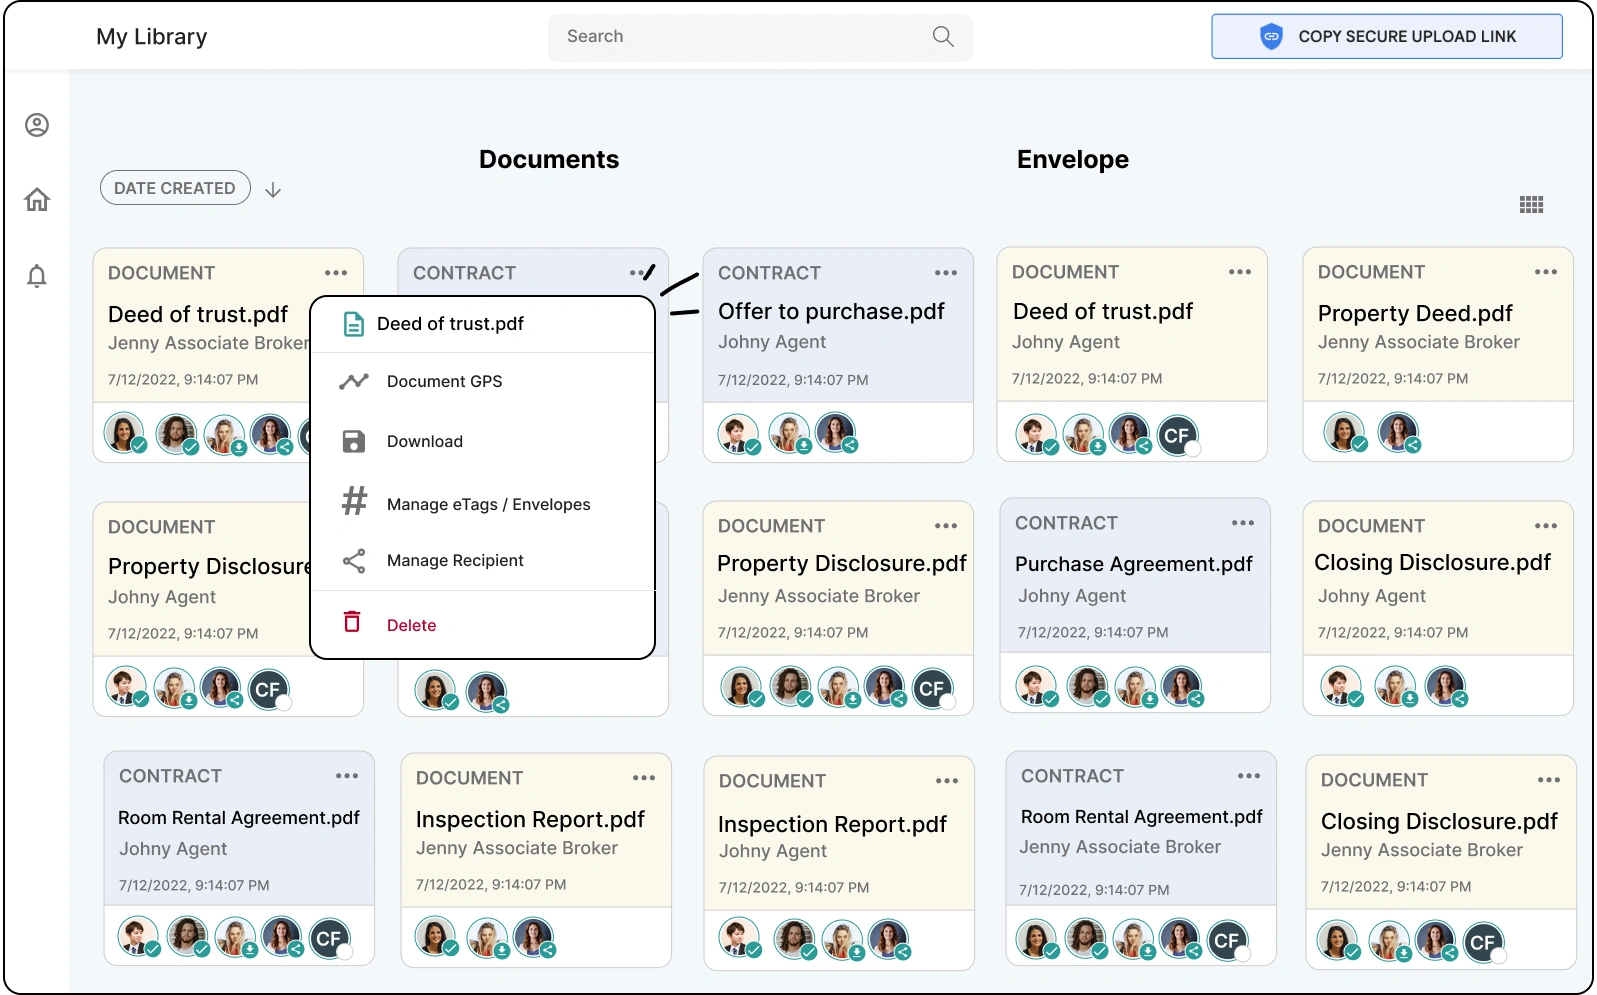Viewport: 1597px width, 995px height.
Task: Click into the Search field
Action: [740, 37]
